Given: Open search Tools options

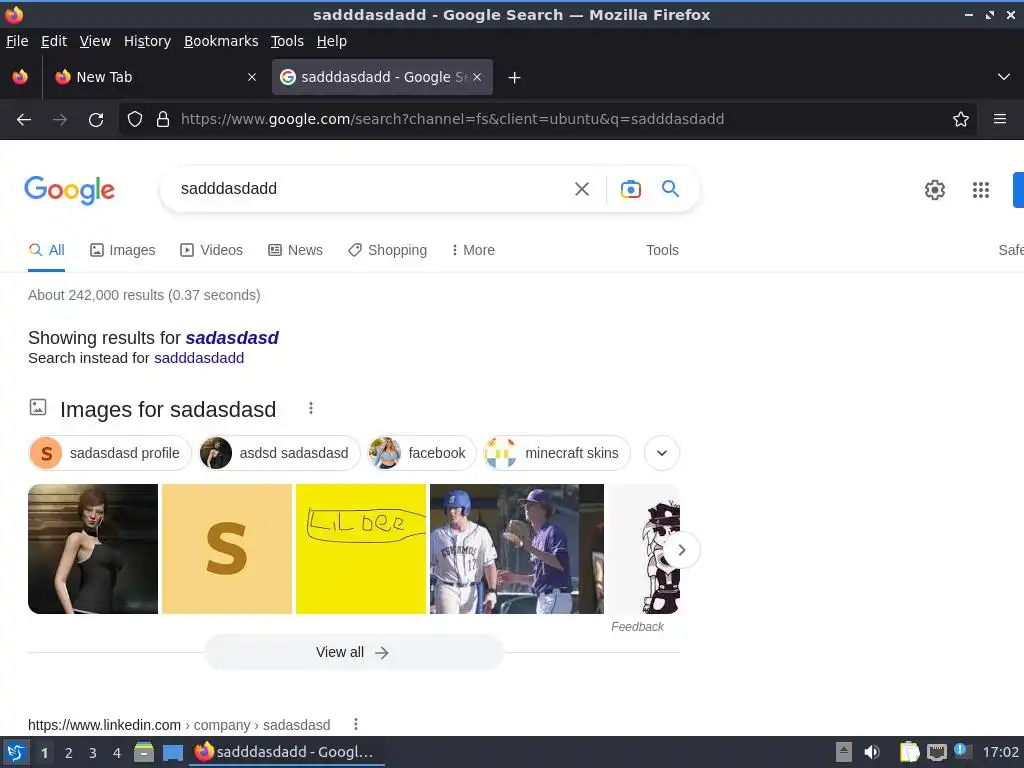Looking at the screenshot, I should (x=662, y=250).
